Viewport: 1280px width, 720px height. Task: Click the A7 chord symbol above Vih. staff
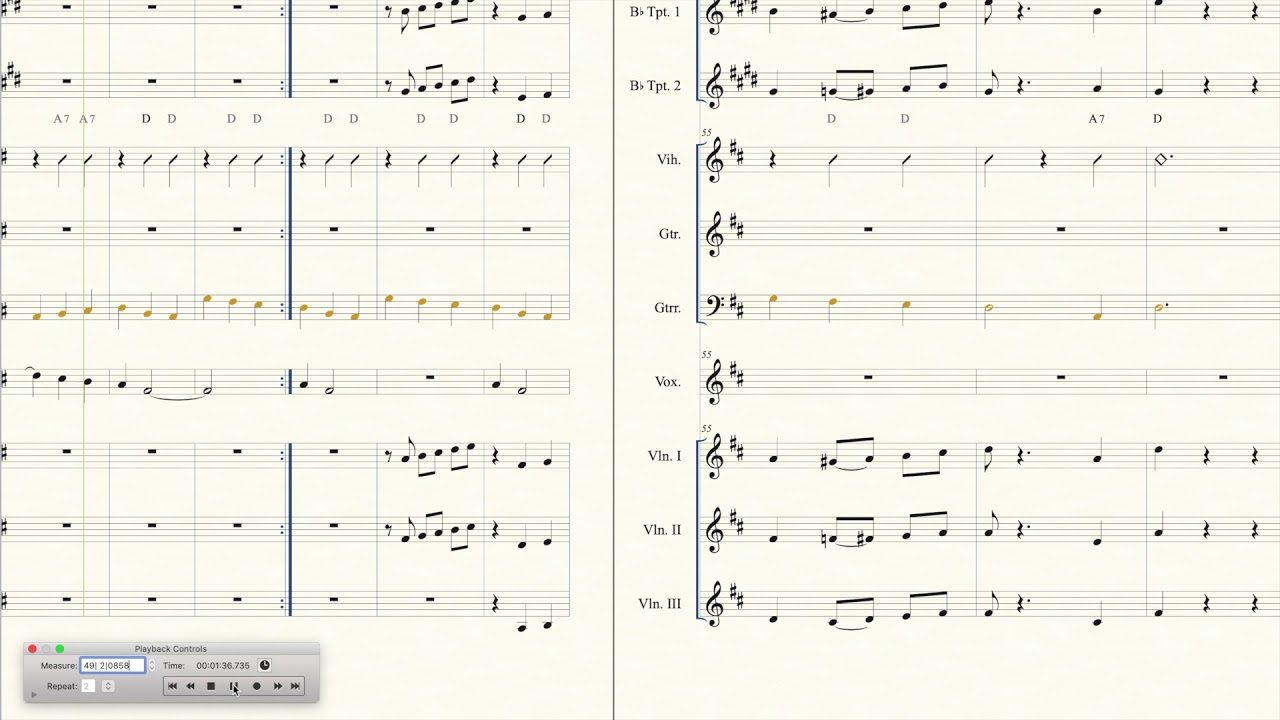click(x=1097, y=119)
